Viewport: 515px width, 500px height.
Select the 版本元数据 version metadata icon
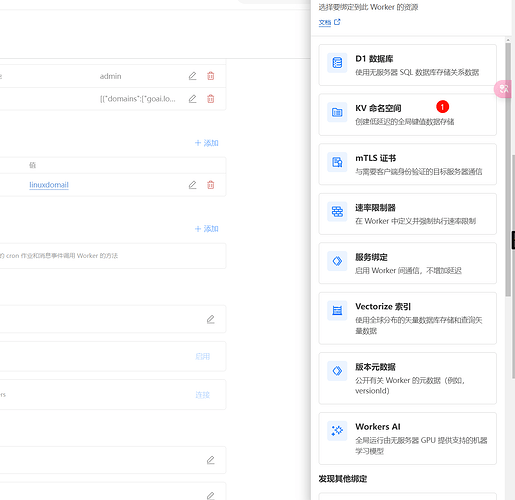click(x=337, y=371)
